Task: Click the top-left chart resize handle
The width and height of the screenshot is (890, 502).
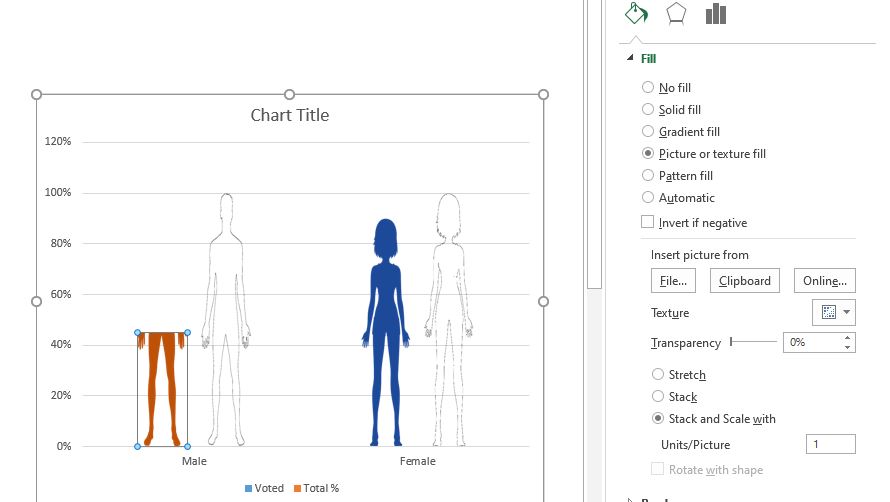Action: (x=36, y=94)
